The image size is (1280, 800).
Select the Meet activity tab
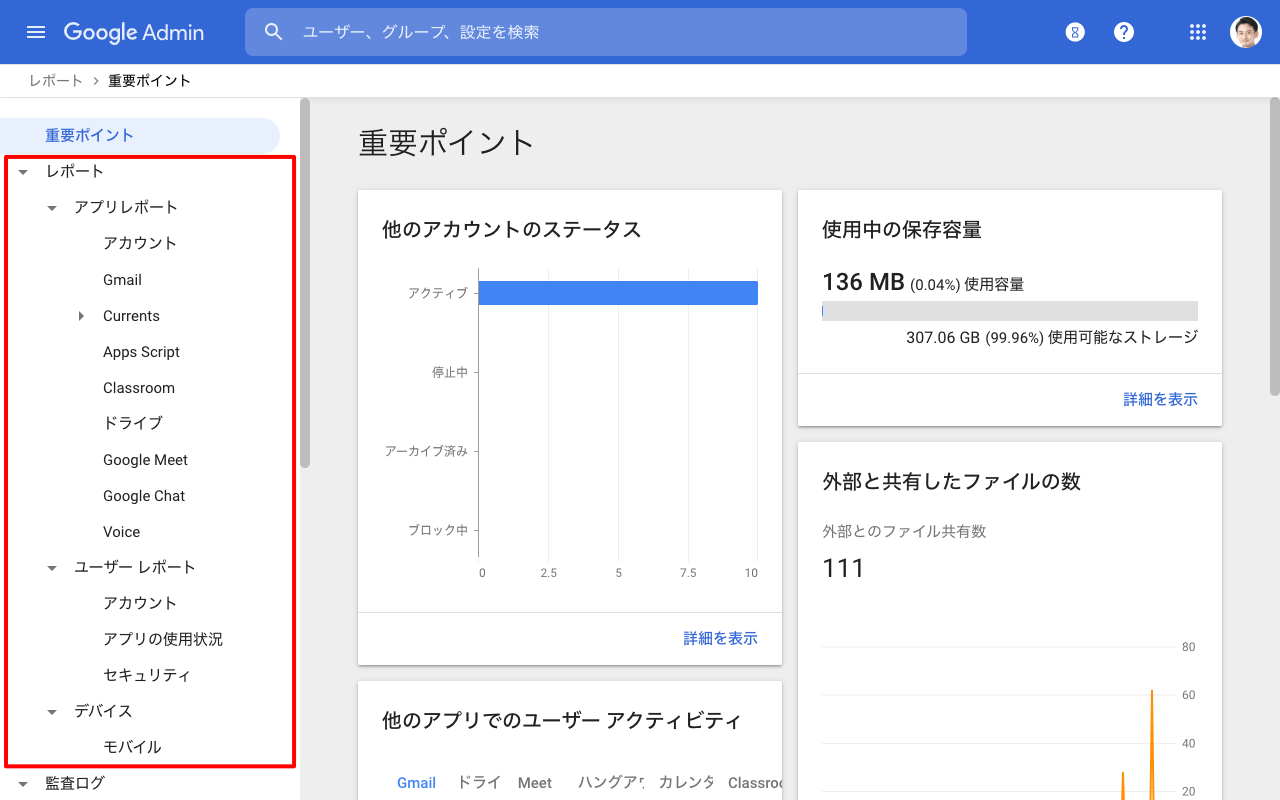pyautogui.click(x=535, y=783)
